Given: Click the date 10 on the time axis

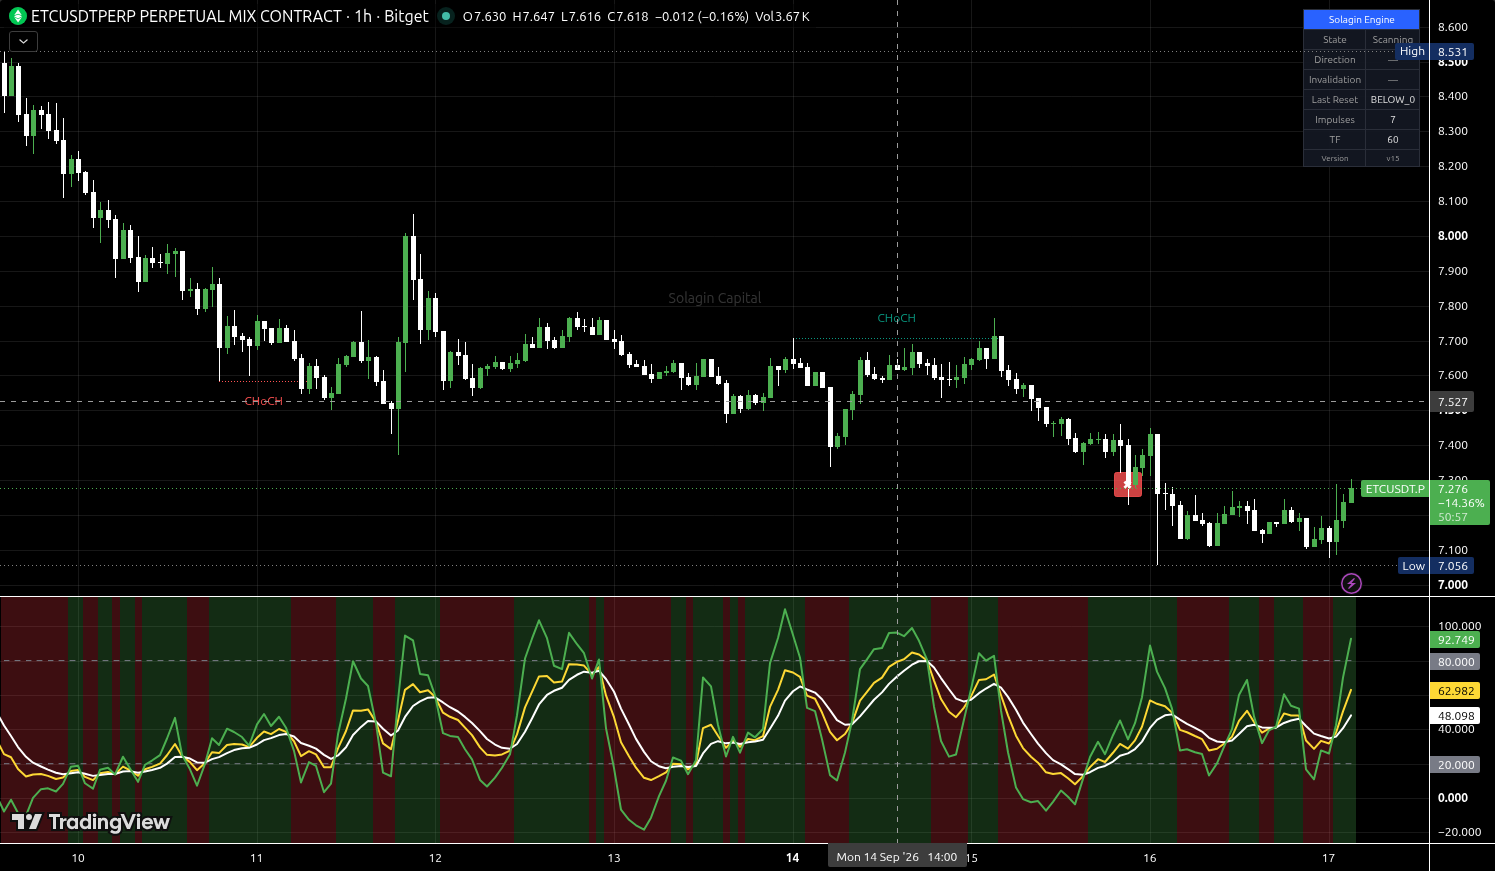Looking at the screenshot, I should click(x=78, y=858).
